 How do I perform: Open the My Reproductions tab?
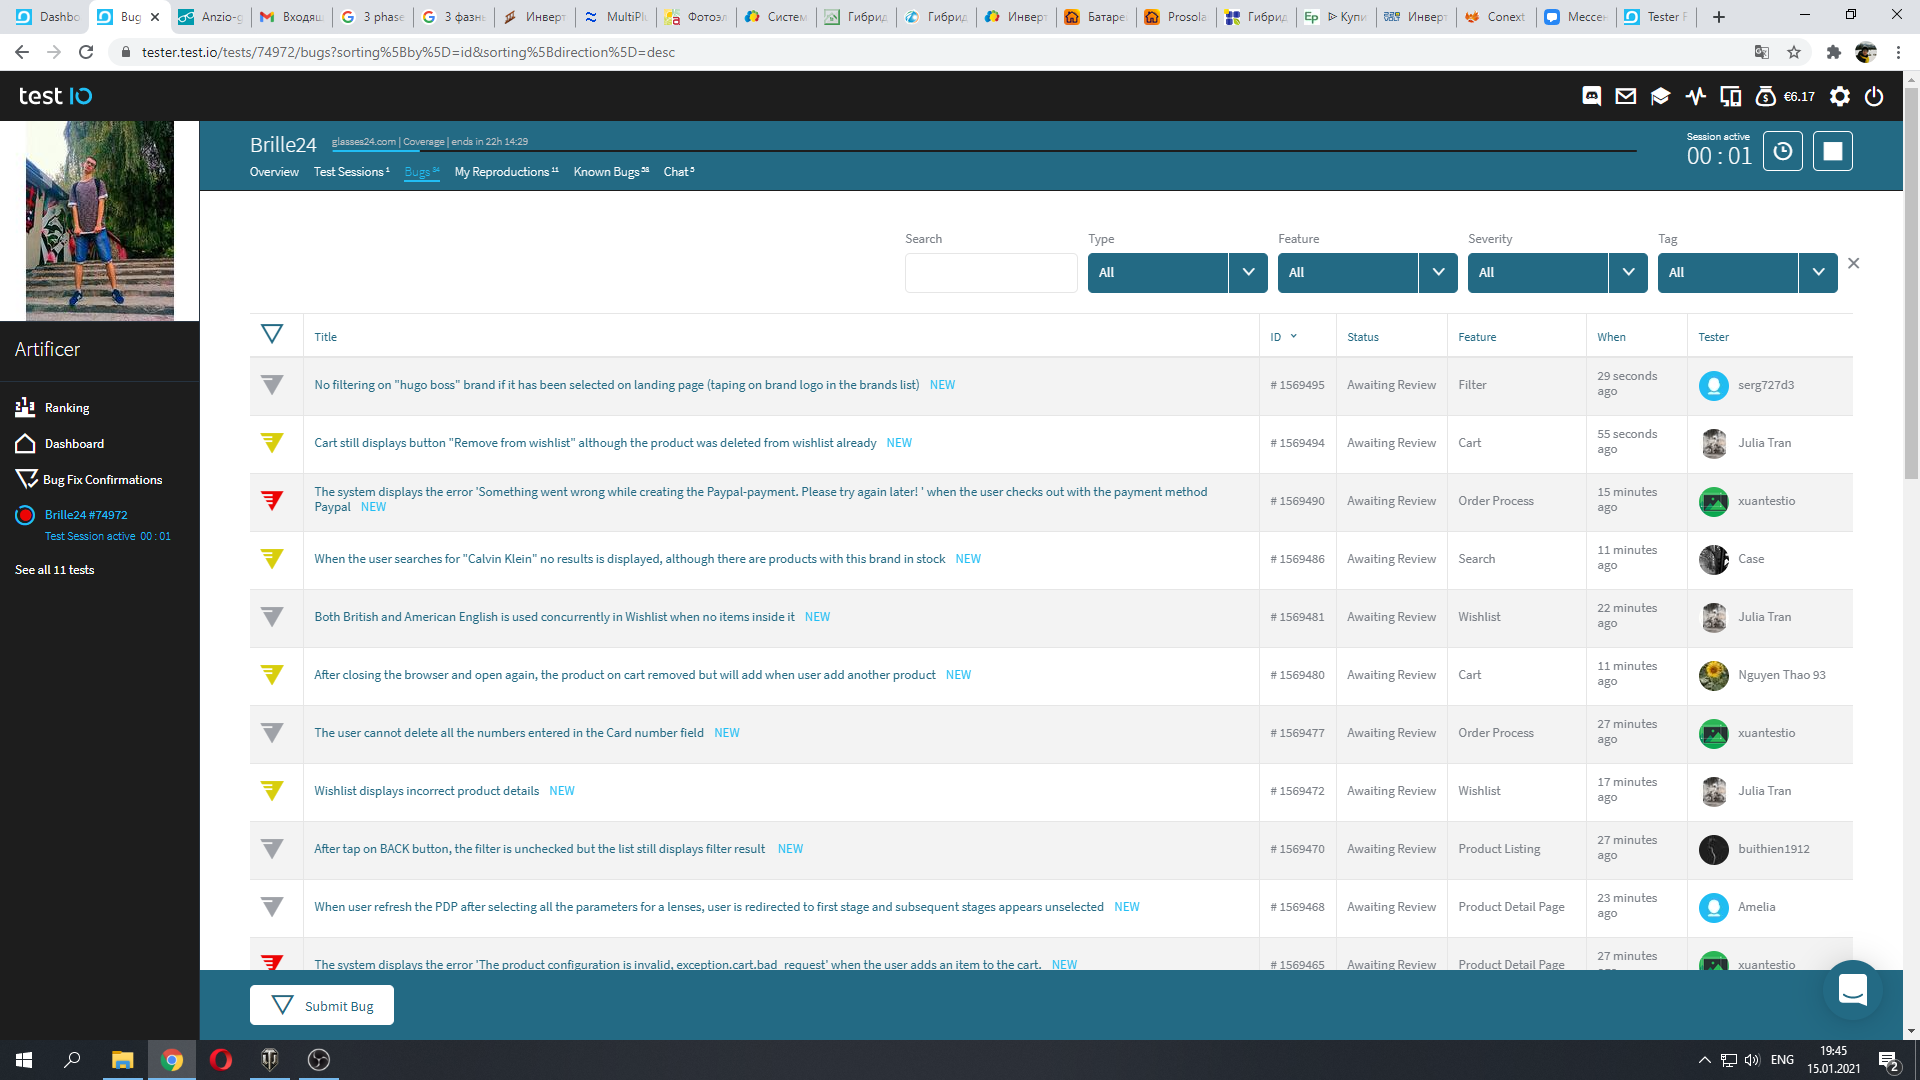[x=506, y=172]
